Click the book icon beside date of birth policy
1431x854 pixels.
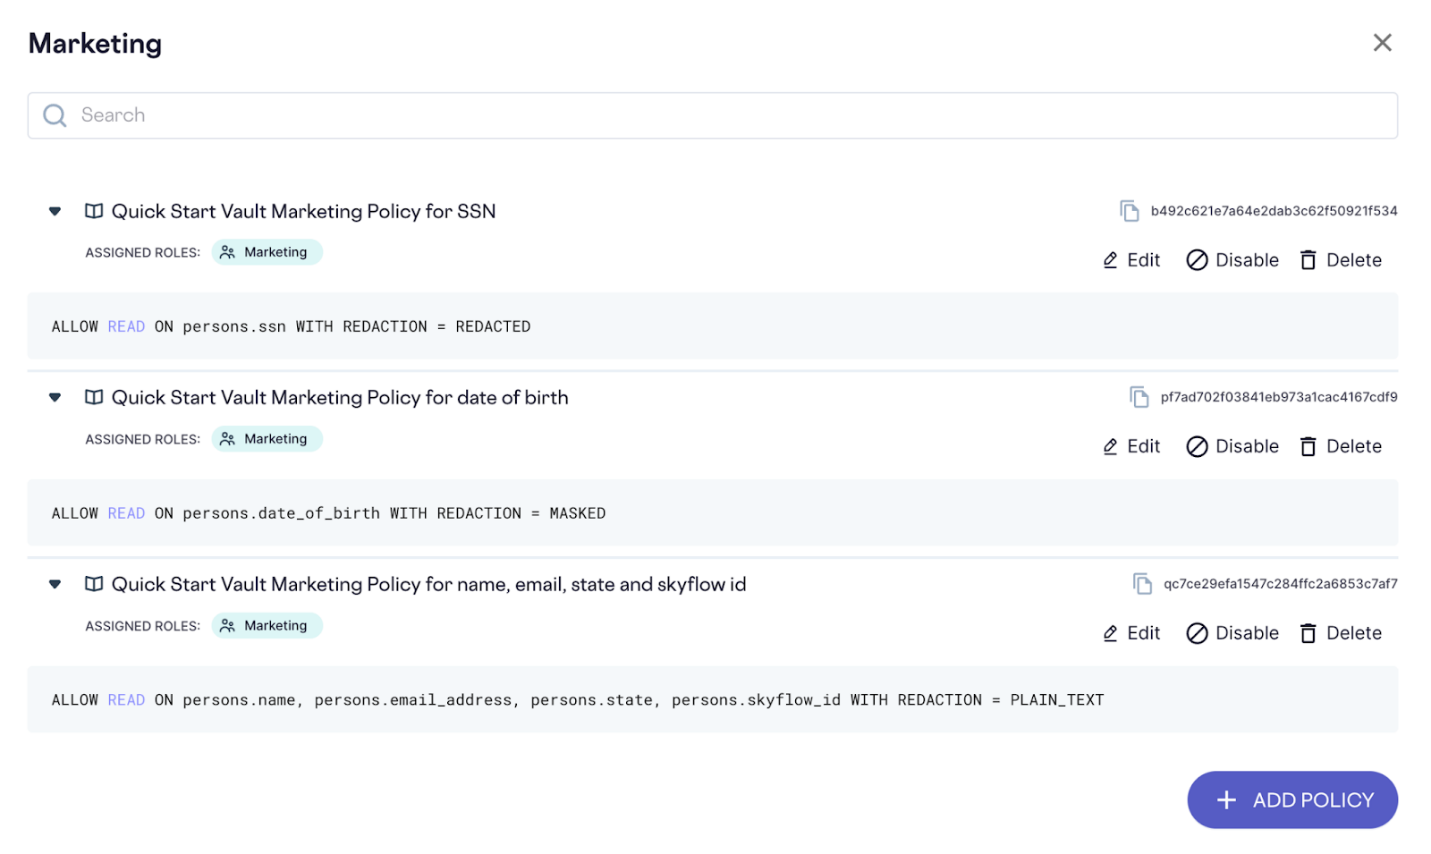[94, 397]
